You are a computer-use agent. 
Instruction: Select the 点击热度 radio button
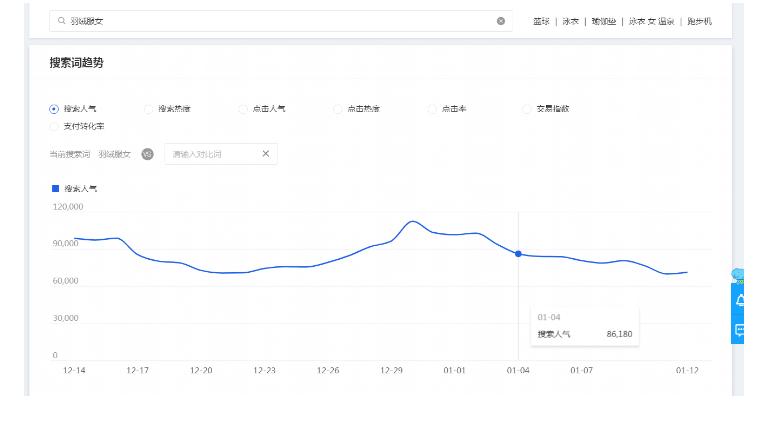point(338,109)
